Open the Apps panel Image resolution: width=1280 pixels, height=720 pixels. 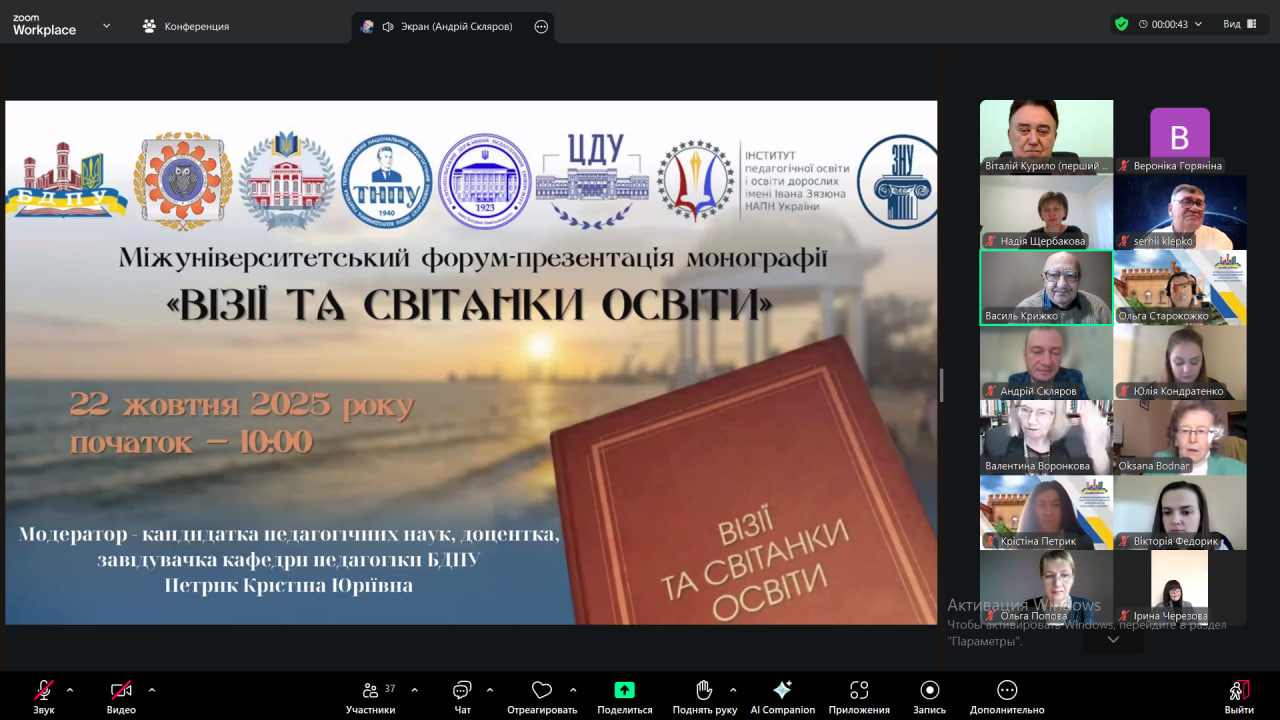[858, 691]
